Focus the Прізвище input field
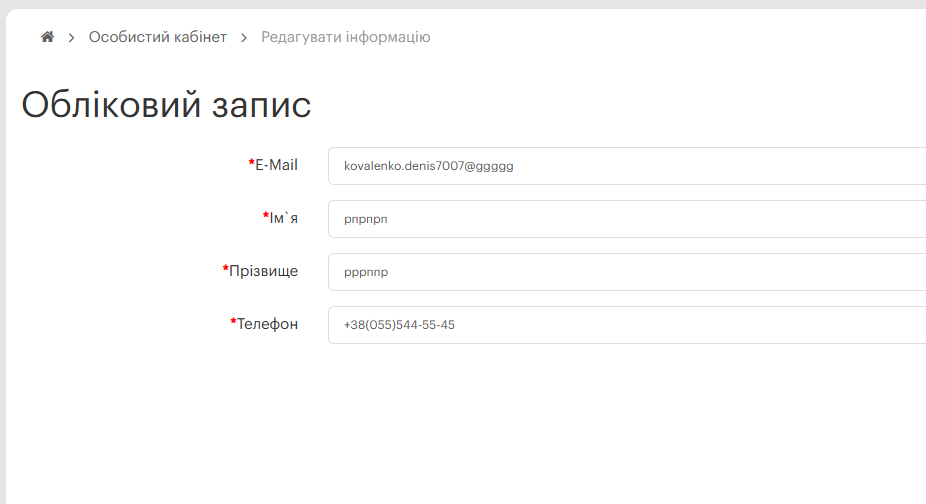This screenshot has height=504, width=926. pos(626,272)
